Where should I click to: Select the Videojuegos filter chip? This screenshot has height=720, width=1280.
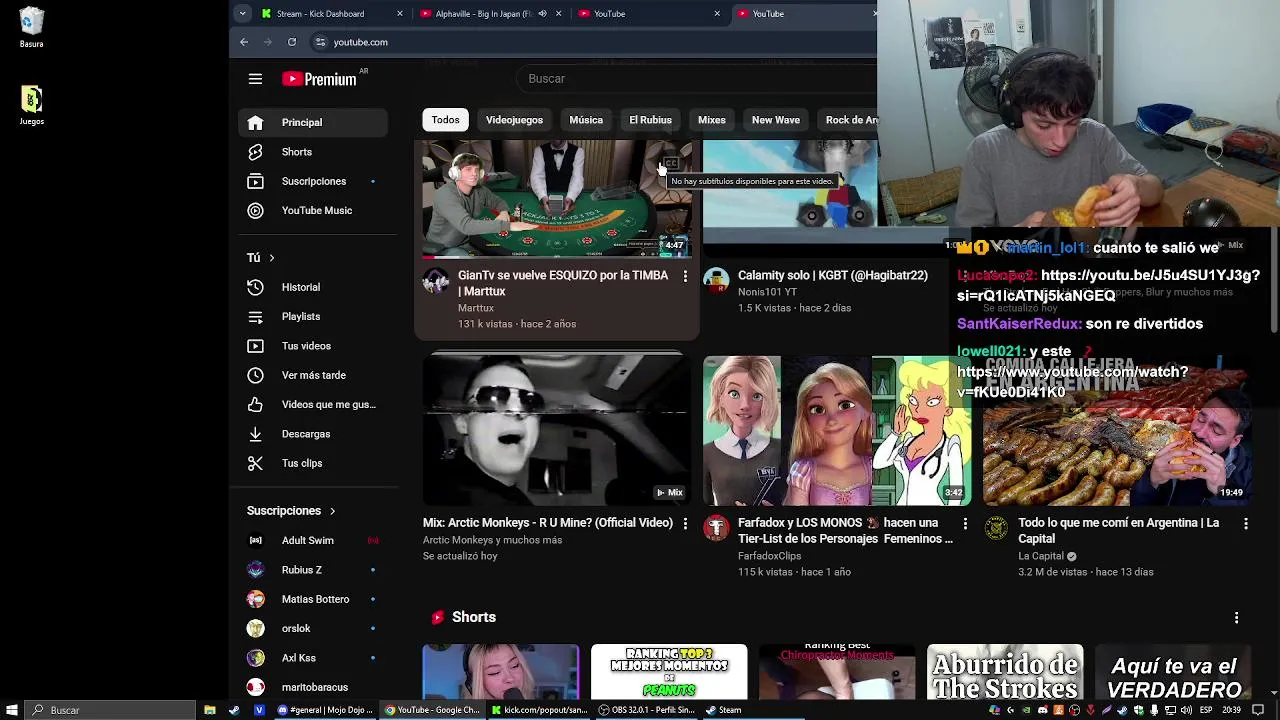(514, 120)
